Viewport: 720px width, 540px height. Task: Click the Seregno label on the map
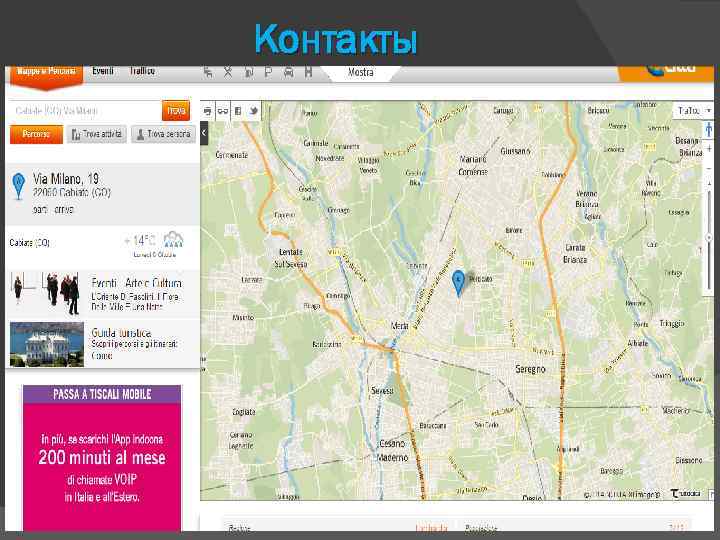(x=530, y=369)
